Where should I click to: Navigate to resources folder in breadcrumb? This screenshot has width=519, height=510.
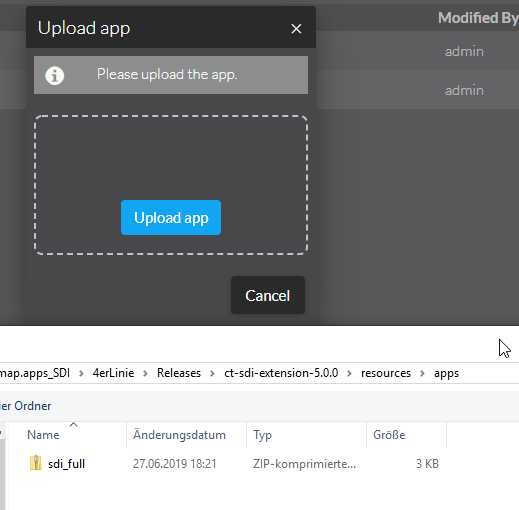386,373
